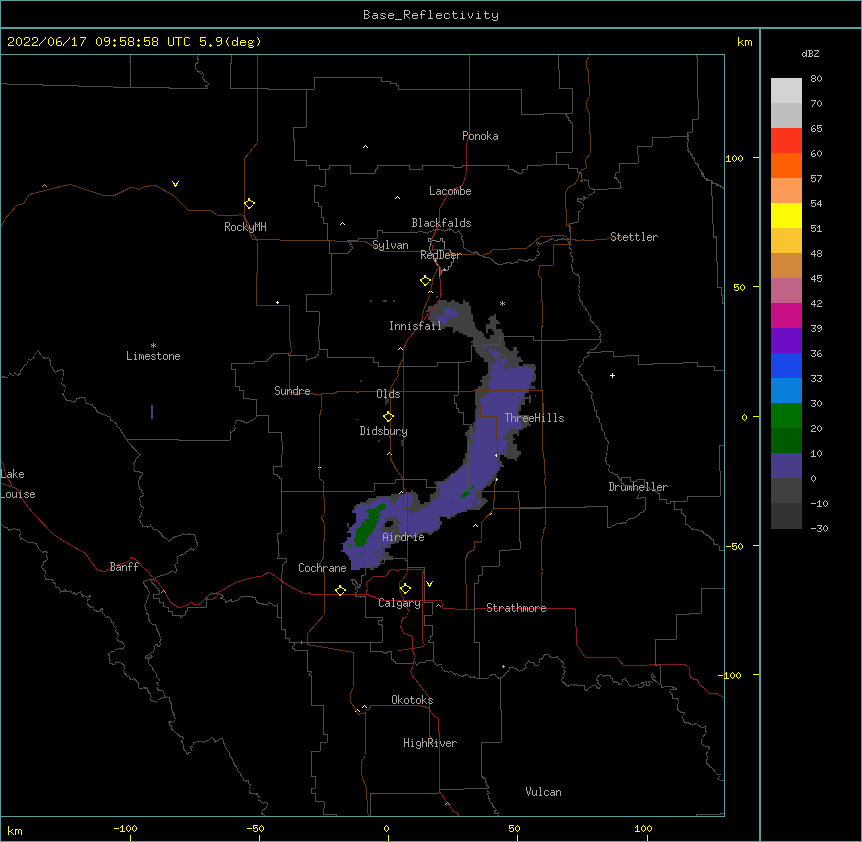The height and width of the screenshot is (842, 862).
Task: Click the 100 tick on the right axis
Action: (734, 158)
